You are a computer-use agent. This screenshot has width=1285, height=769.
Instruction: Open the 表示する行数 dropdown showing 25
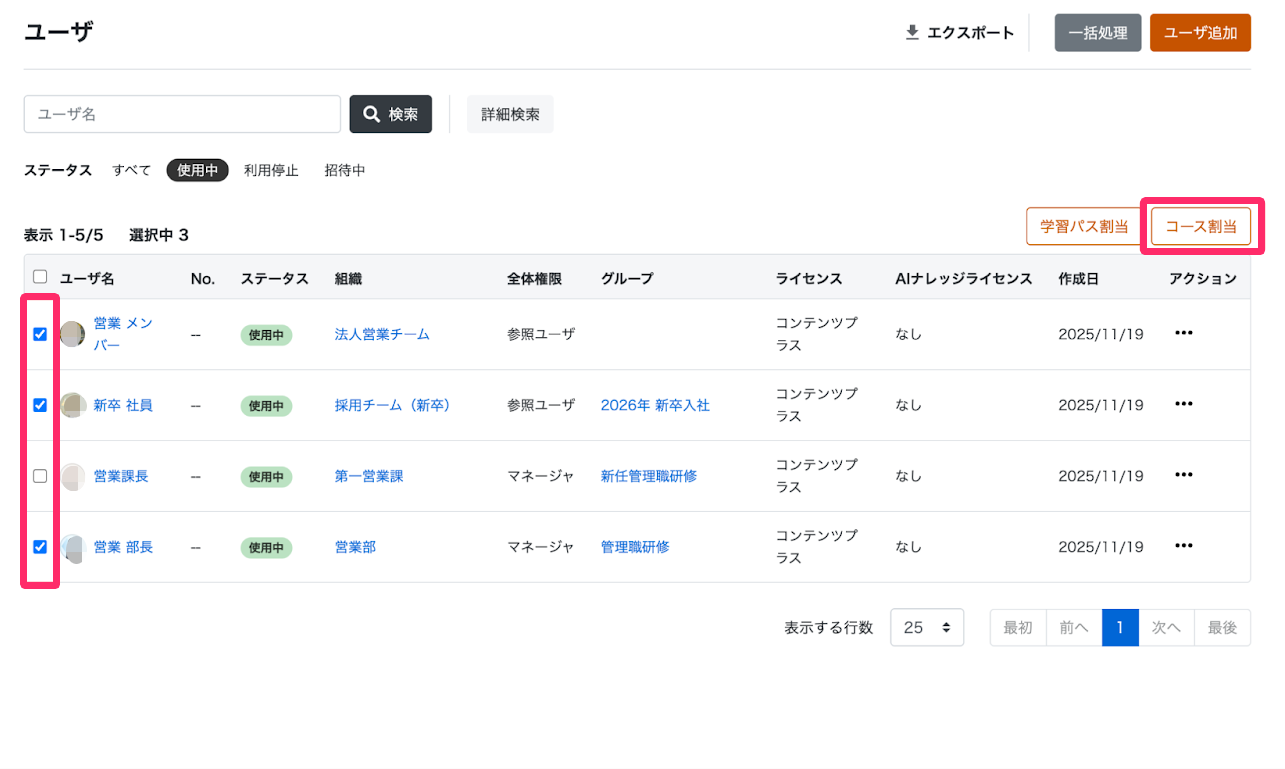pos(927,627)
